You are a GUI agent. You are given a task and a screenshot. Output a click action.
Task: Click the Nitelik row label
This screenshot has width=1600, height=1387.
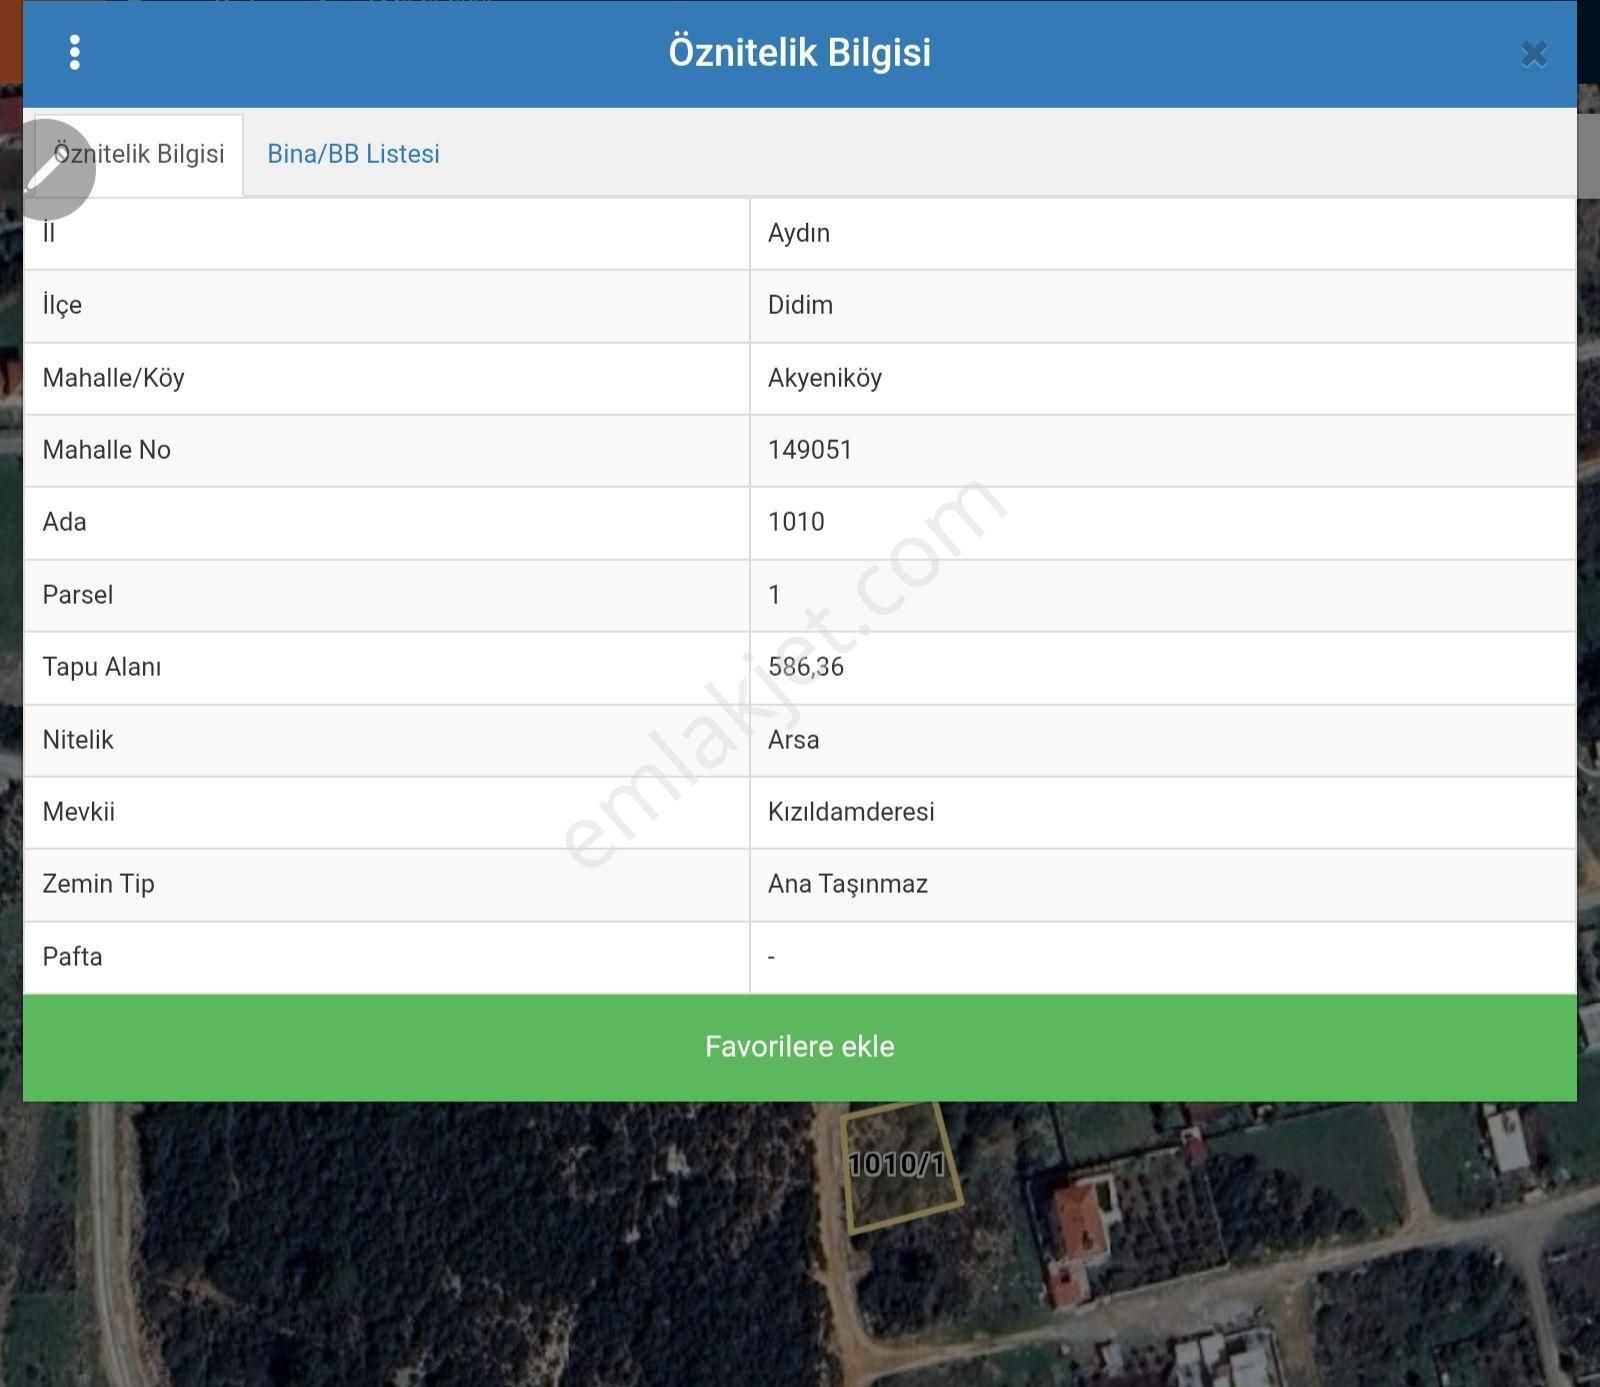[78, 740]
